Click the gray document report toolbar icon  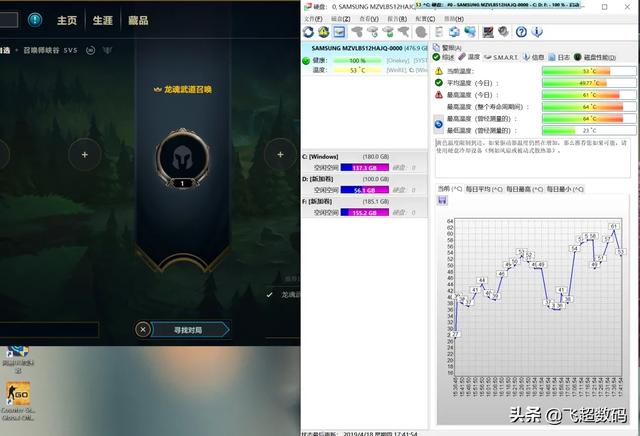point(439,32)
